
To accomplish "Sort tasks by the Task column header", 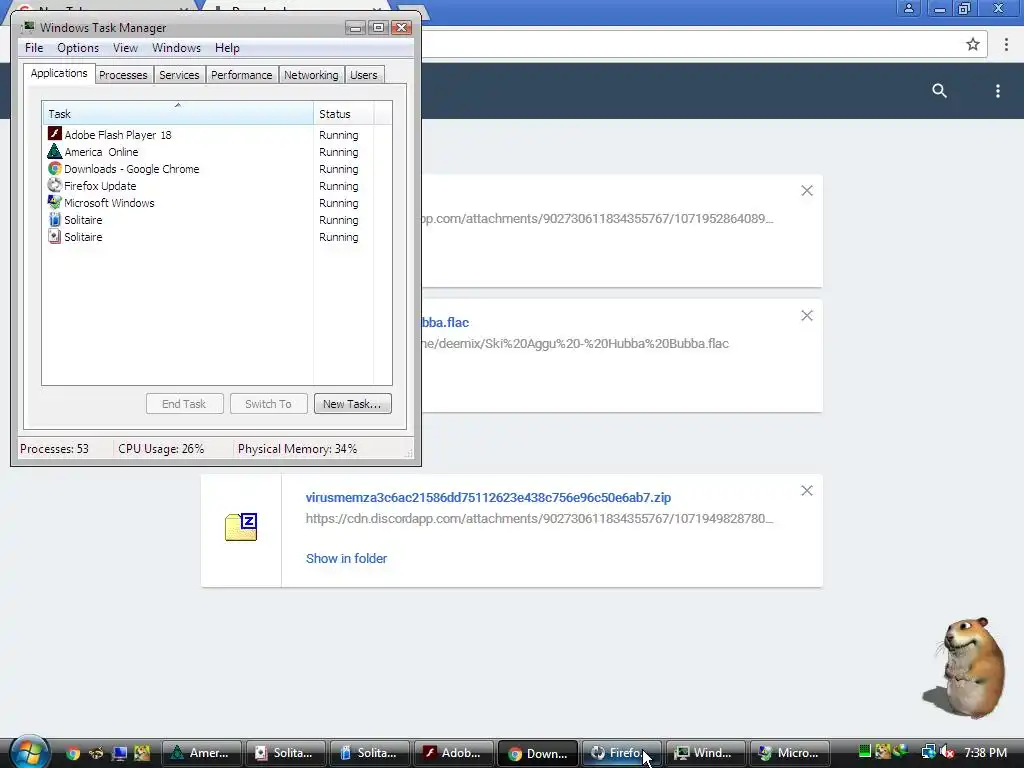I will pyautogui.click(x=178, y=114).
